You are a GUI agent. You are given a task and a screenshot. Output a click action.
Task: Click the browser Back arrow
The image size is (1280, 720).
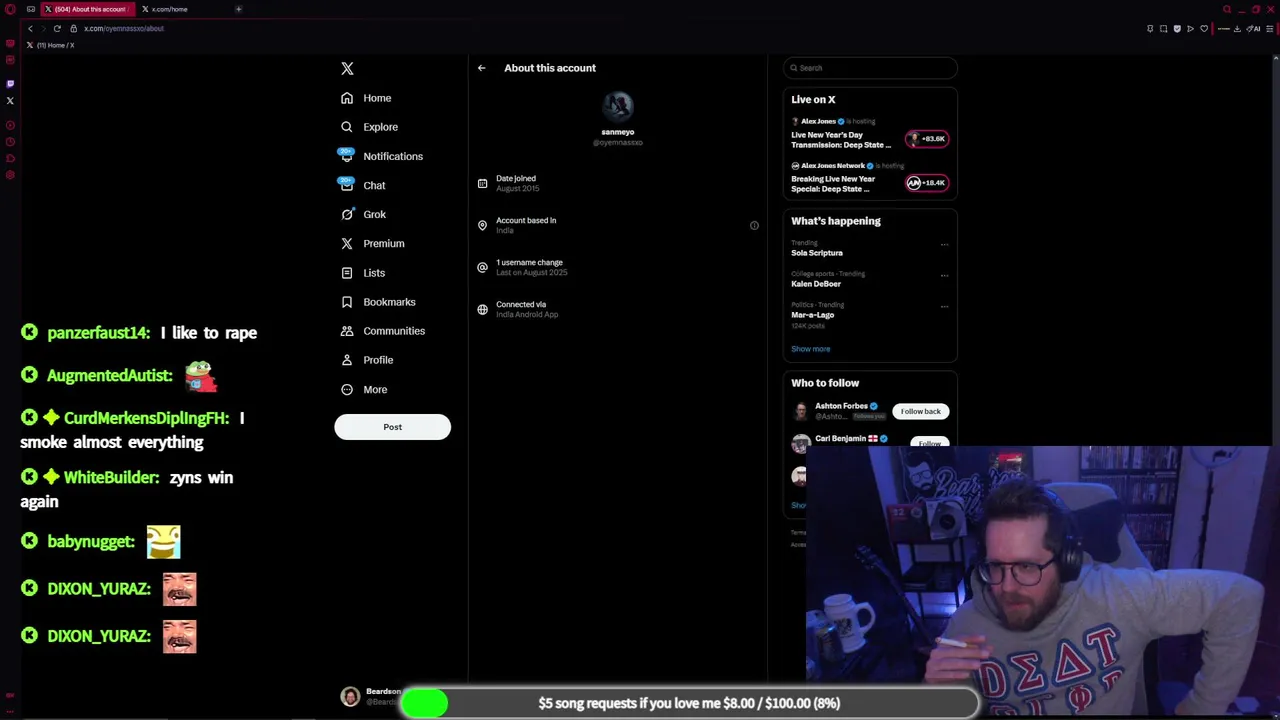[30, 28]
